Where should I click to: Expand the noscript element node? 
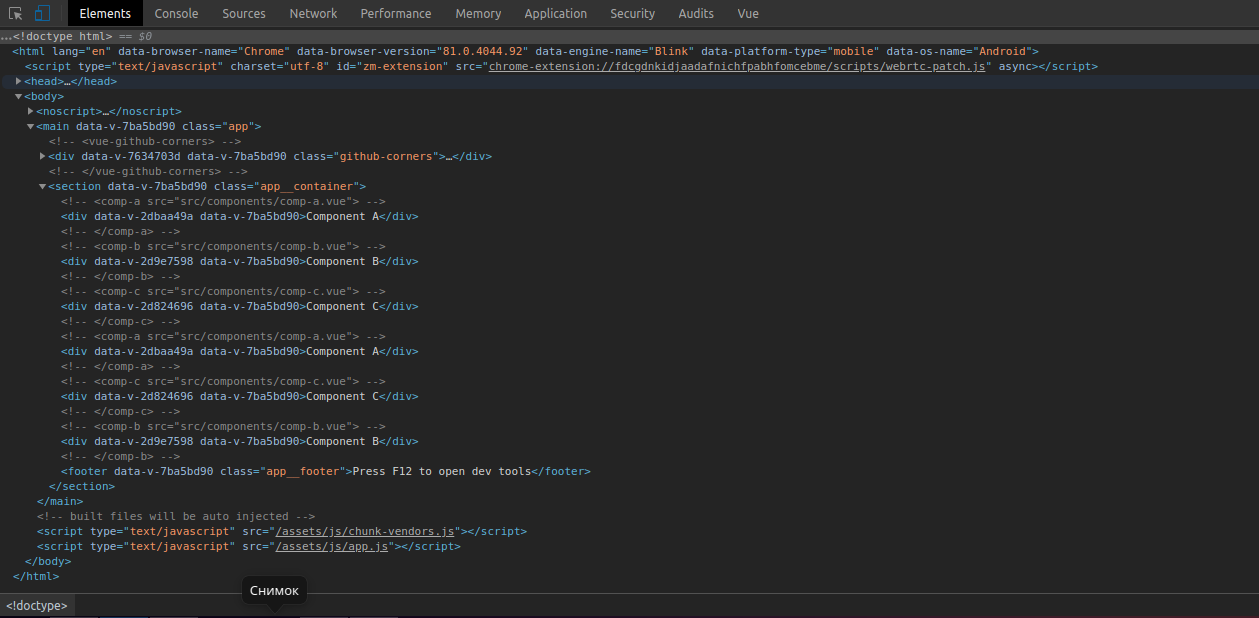click(x=31, y=111)
